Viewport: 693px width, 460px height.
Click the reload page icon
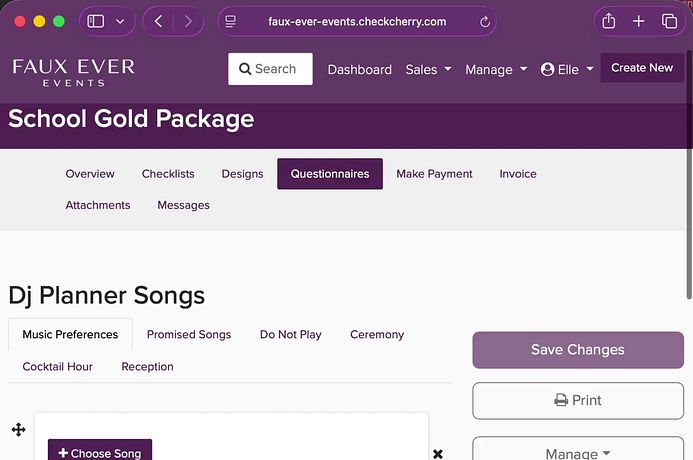(x=485, y=21)
